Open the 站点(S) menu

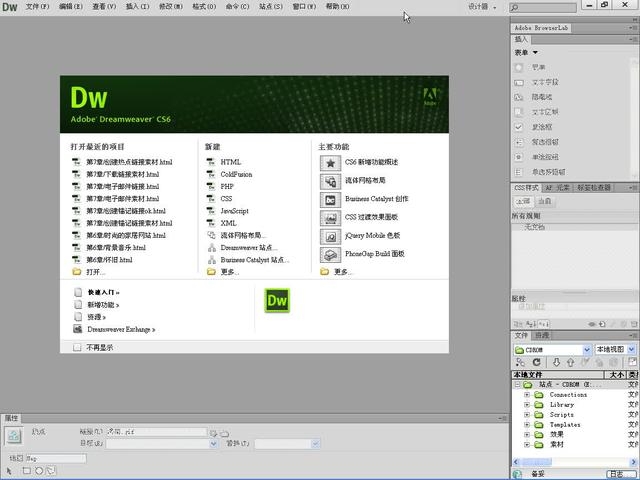click(271, 7)
